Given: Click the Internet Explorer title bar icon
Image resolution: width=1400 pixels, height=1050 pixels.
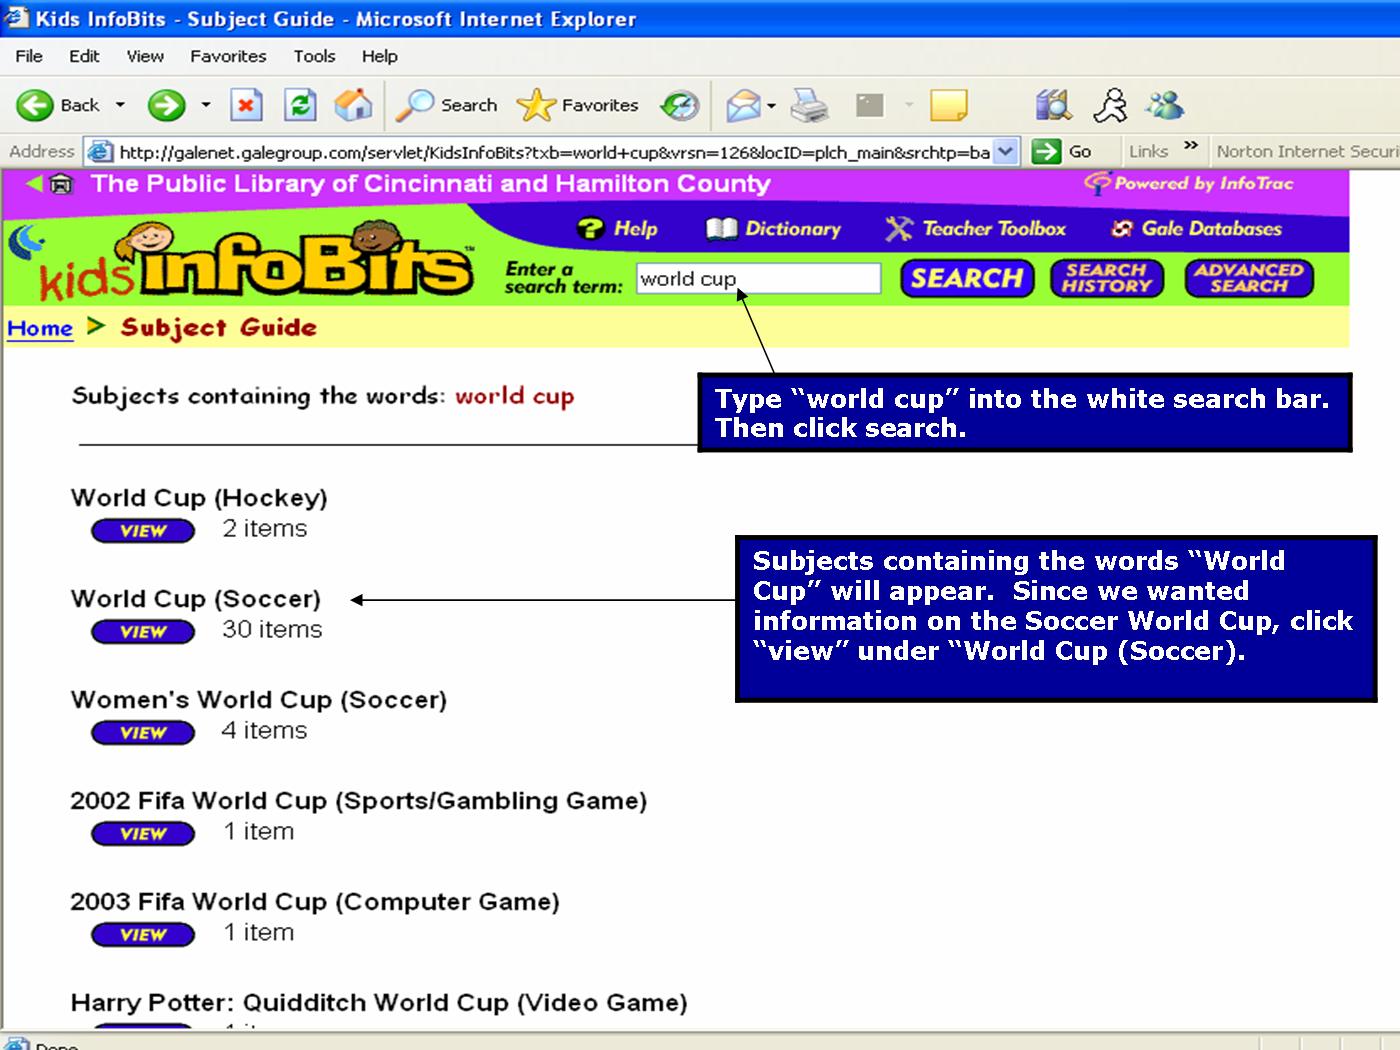Looking at the screenshot, I should tap(17, 18).
